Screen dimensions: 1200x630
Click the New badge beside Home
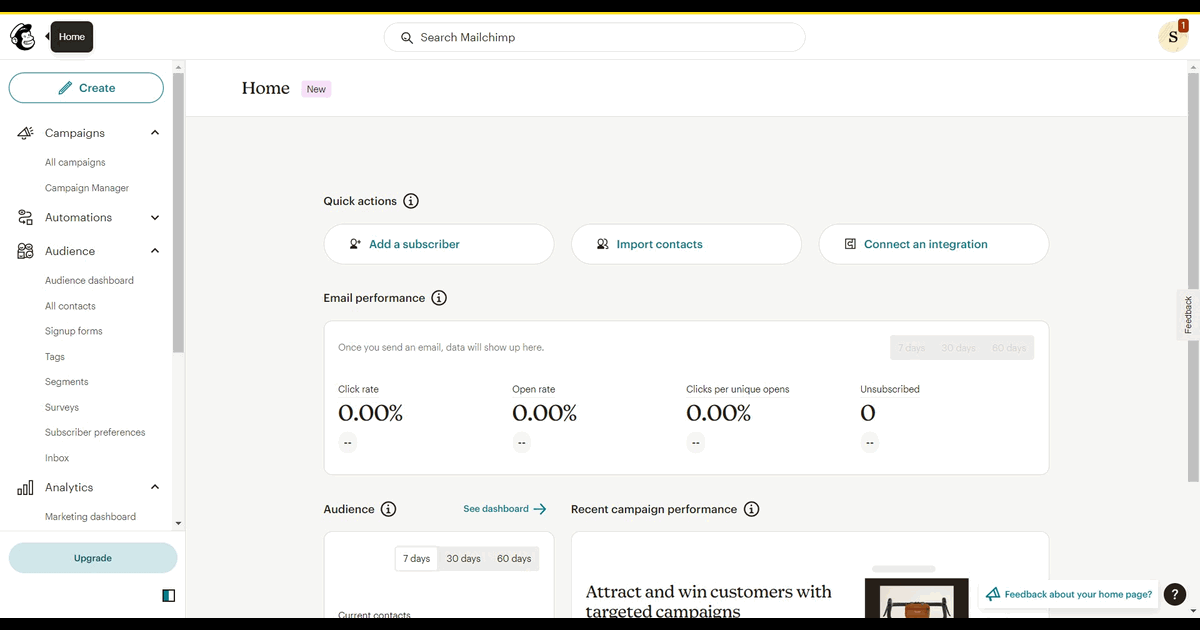(x=316, y=89)
